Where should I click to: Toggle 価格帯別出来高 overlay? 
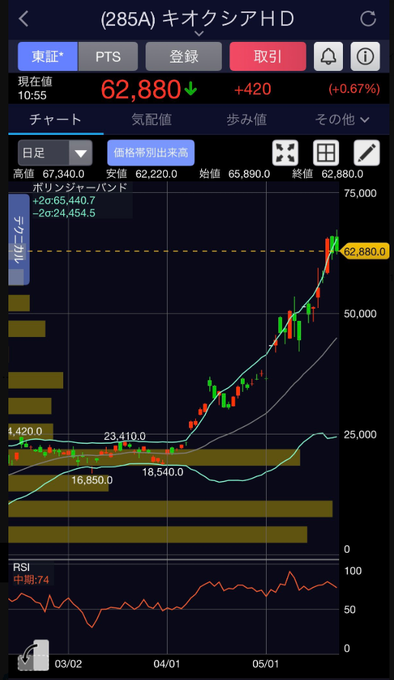coord(151,153)
